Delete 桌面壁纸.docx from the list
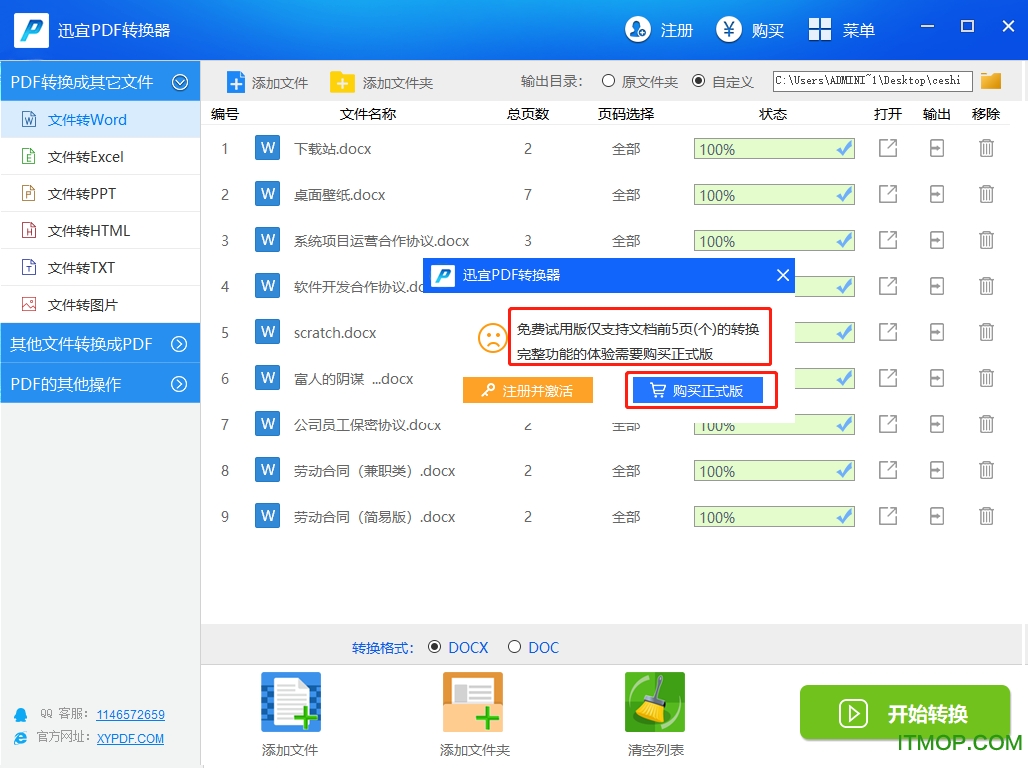1028x768 pixels. (986, 194)
